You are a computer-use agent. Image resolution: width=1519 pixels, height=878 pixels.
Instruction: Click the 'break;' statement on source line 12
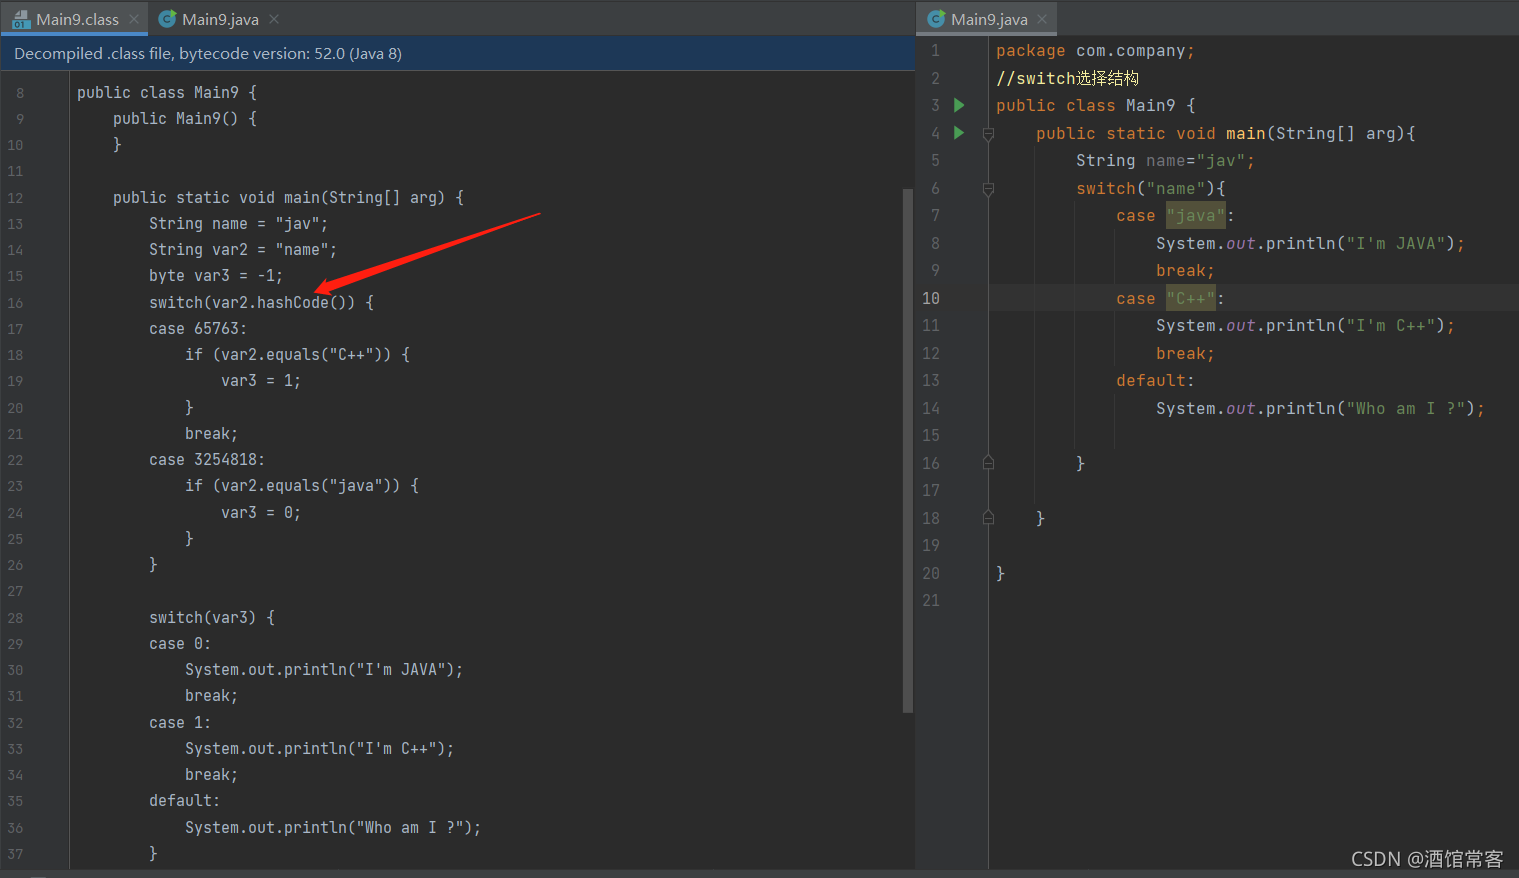[1185, 353]
